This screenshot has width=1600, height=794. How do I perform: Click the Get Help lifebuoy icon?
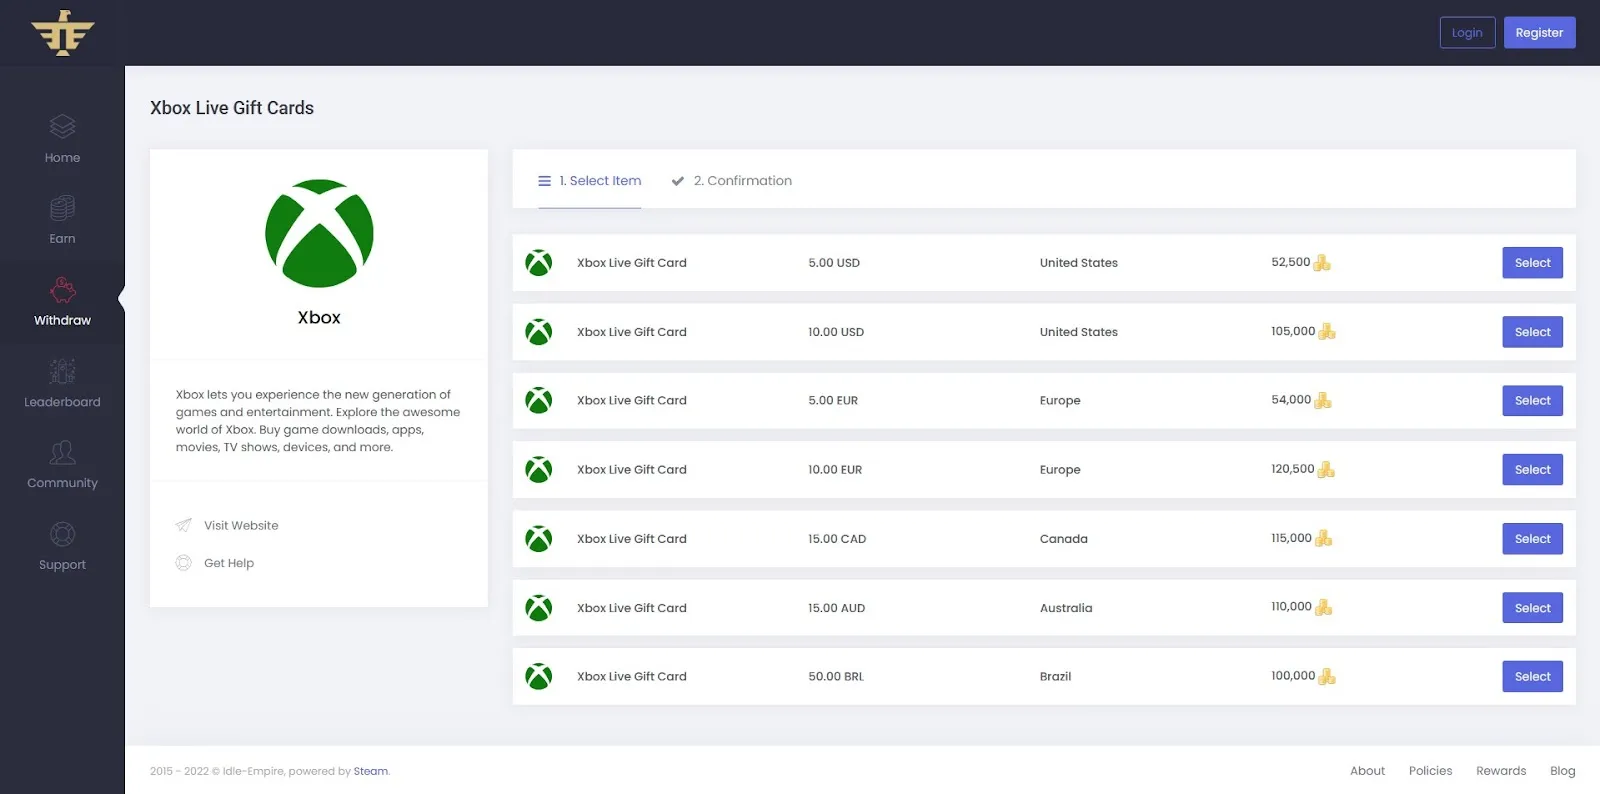184,563
